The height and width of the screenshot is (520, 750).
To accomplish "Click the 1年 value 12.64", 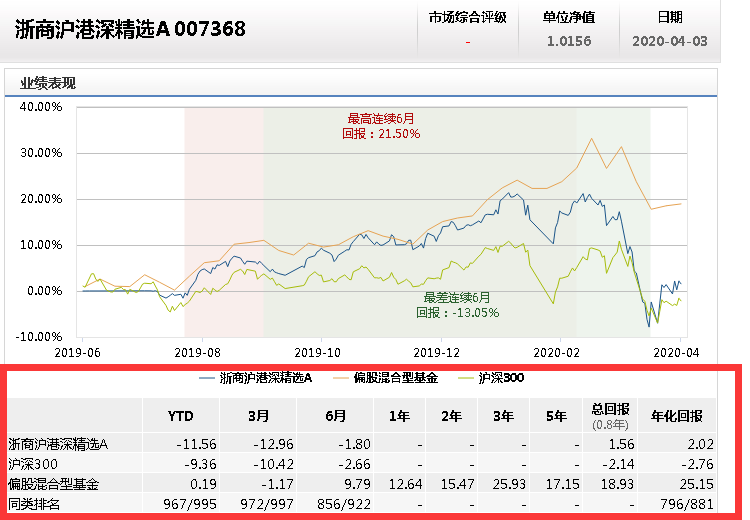I will click(406, 484).
